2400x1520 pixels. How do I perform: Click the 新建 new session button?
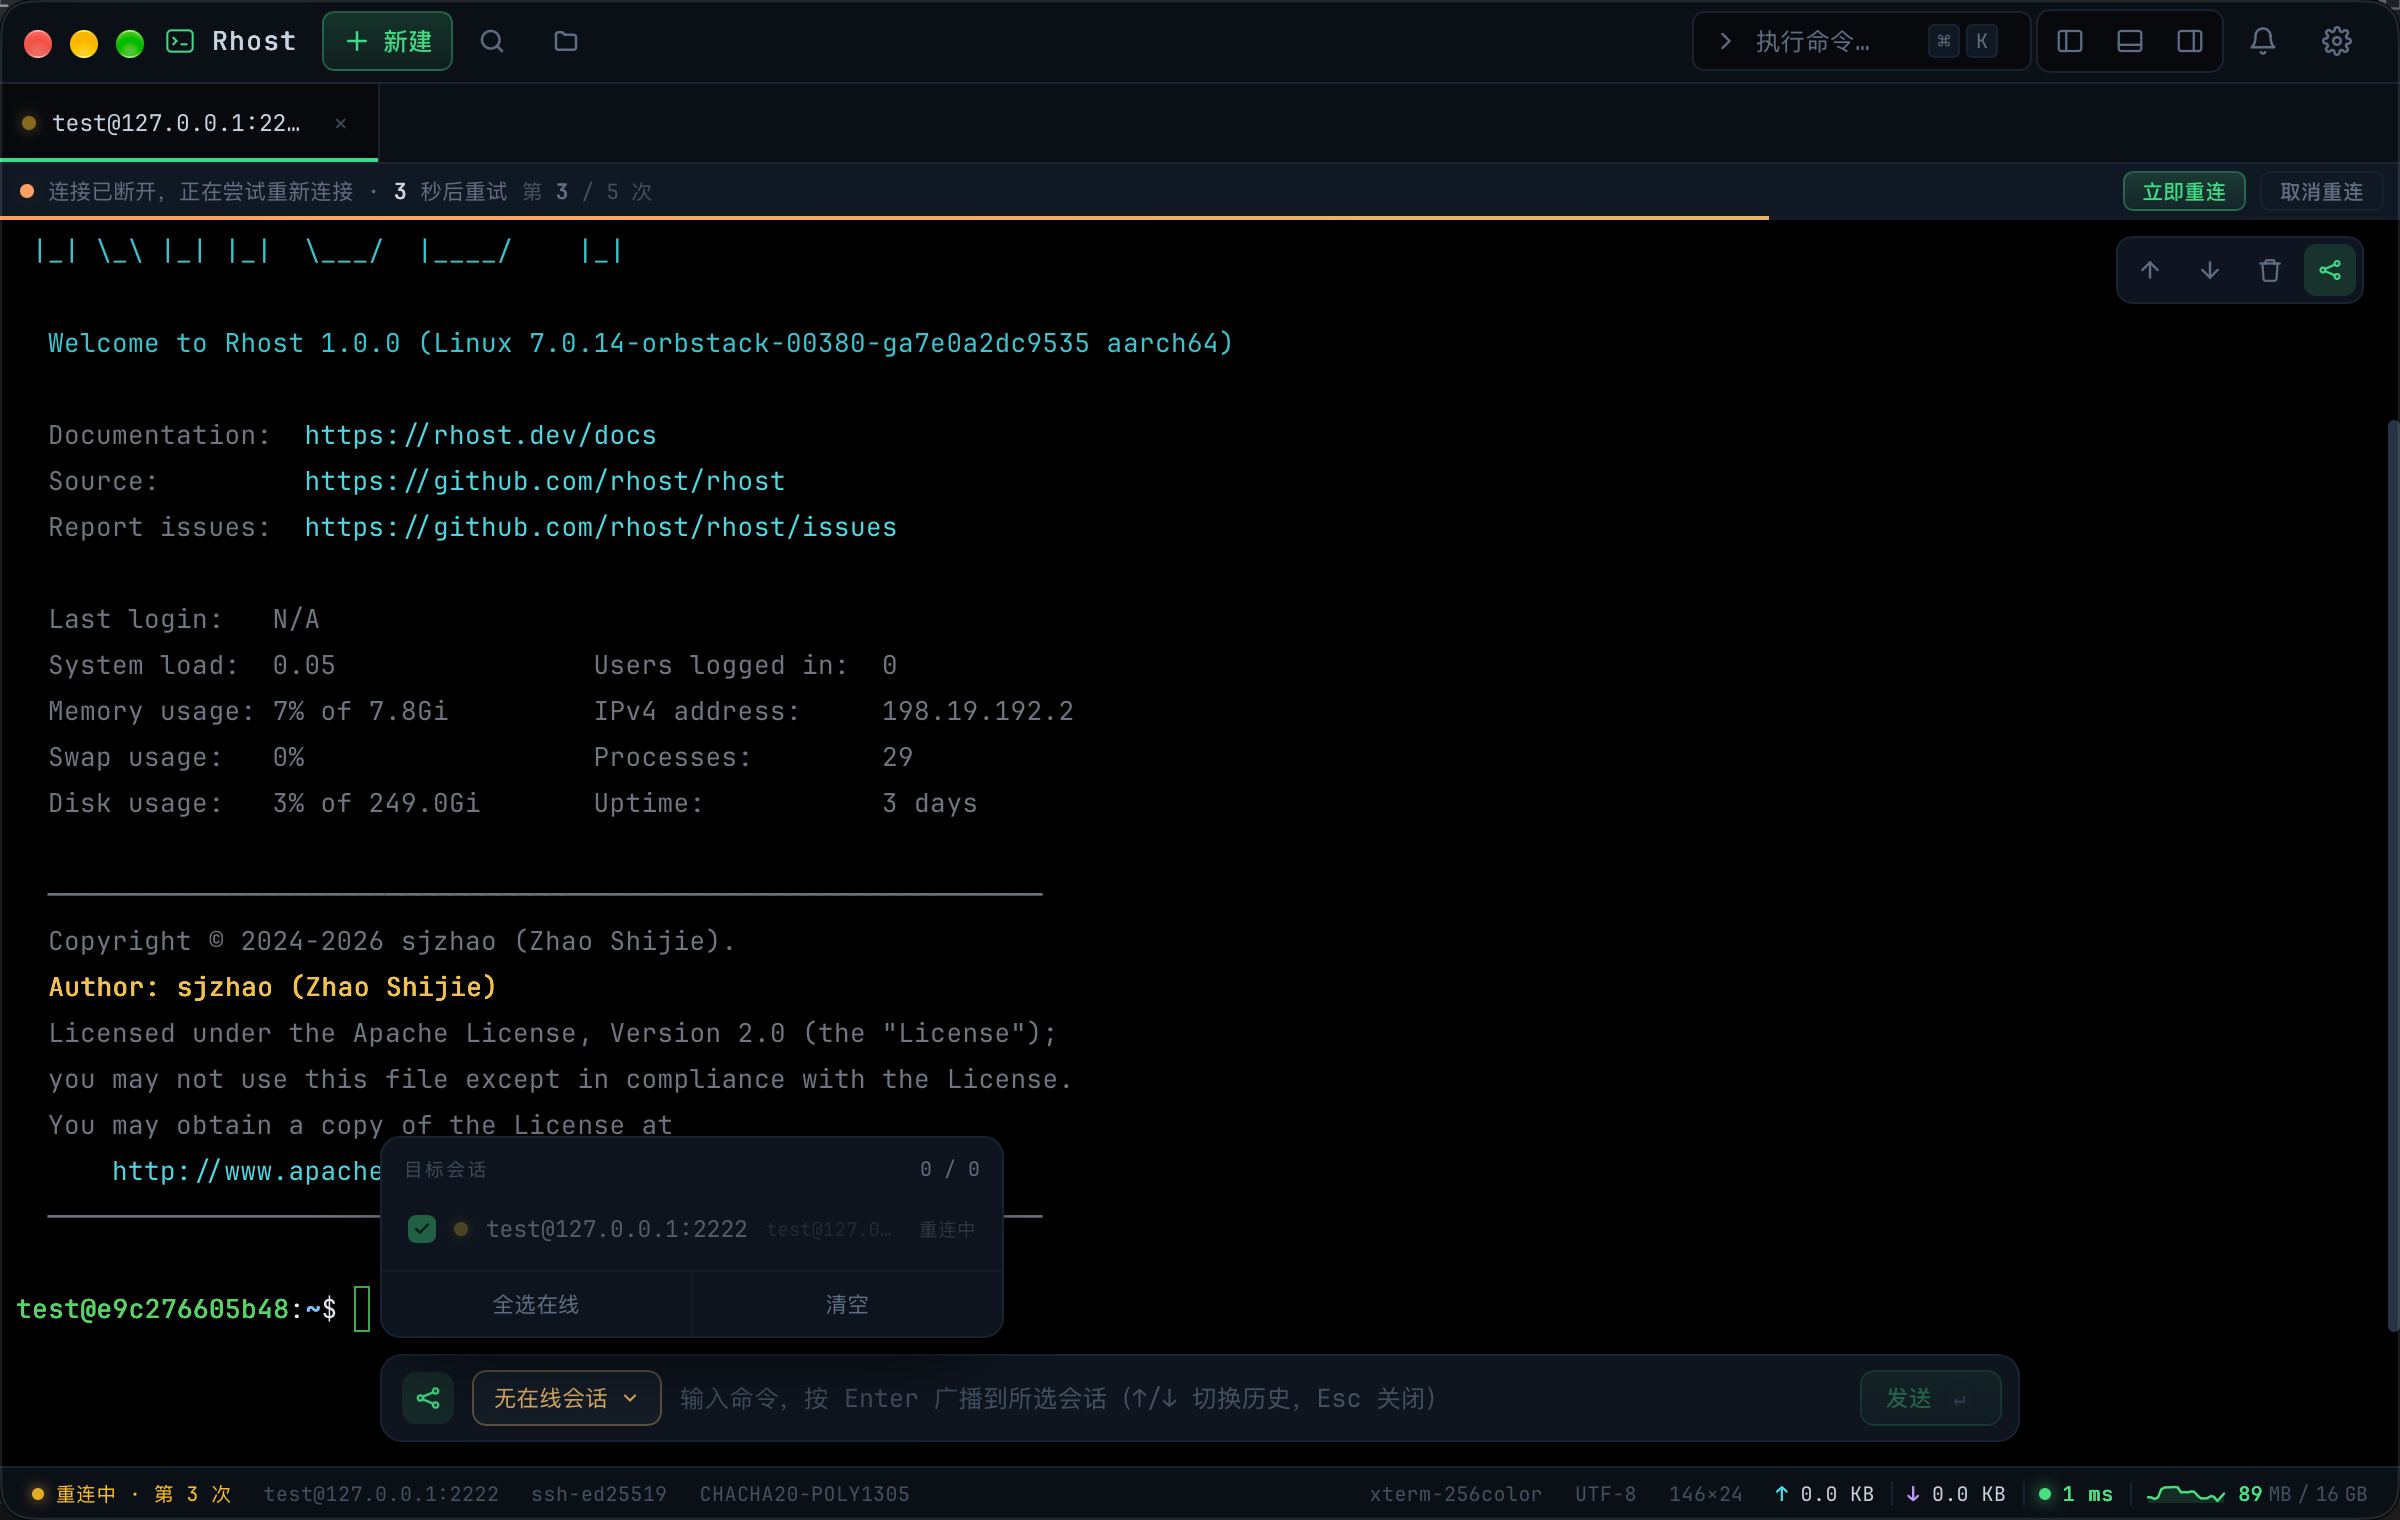coord(387,41)
